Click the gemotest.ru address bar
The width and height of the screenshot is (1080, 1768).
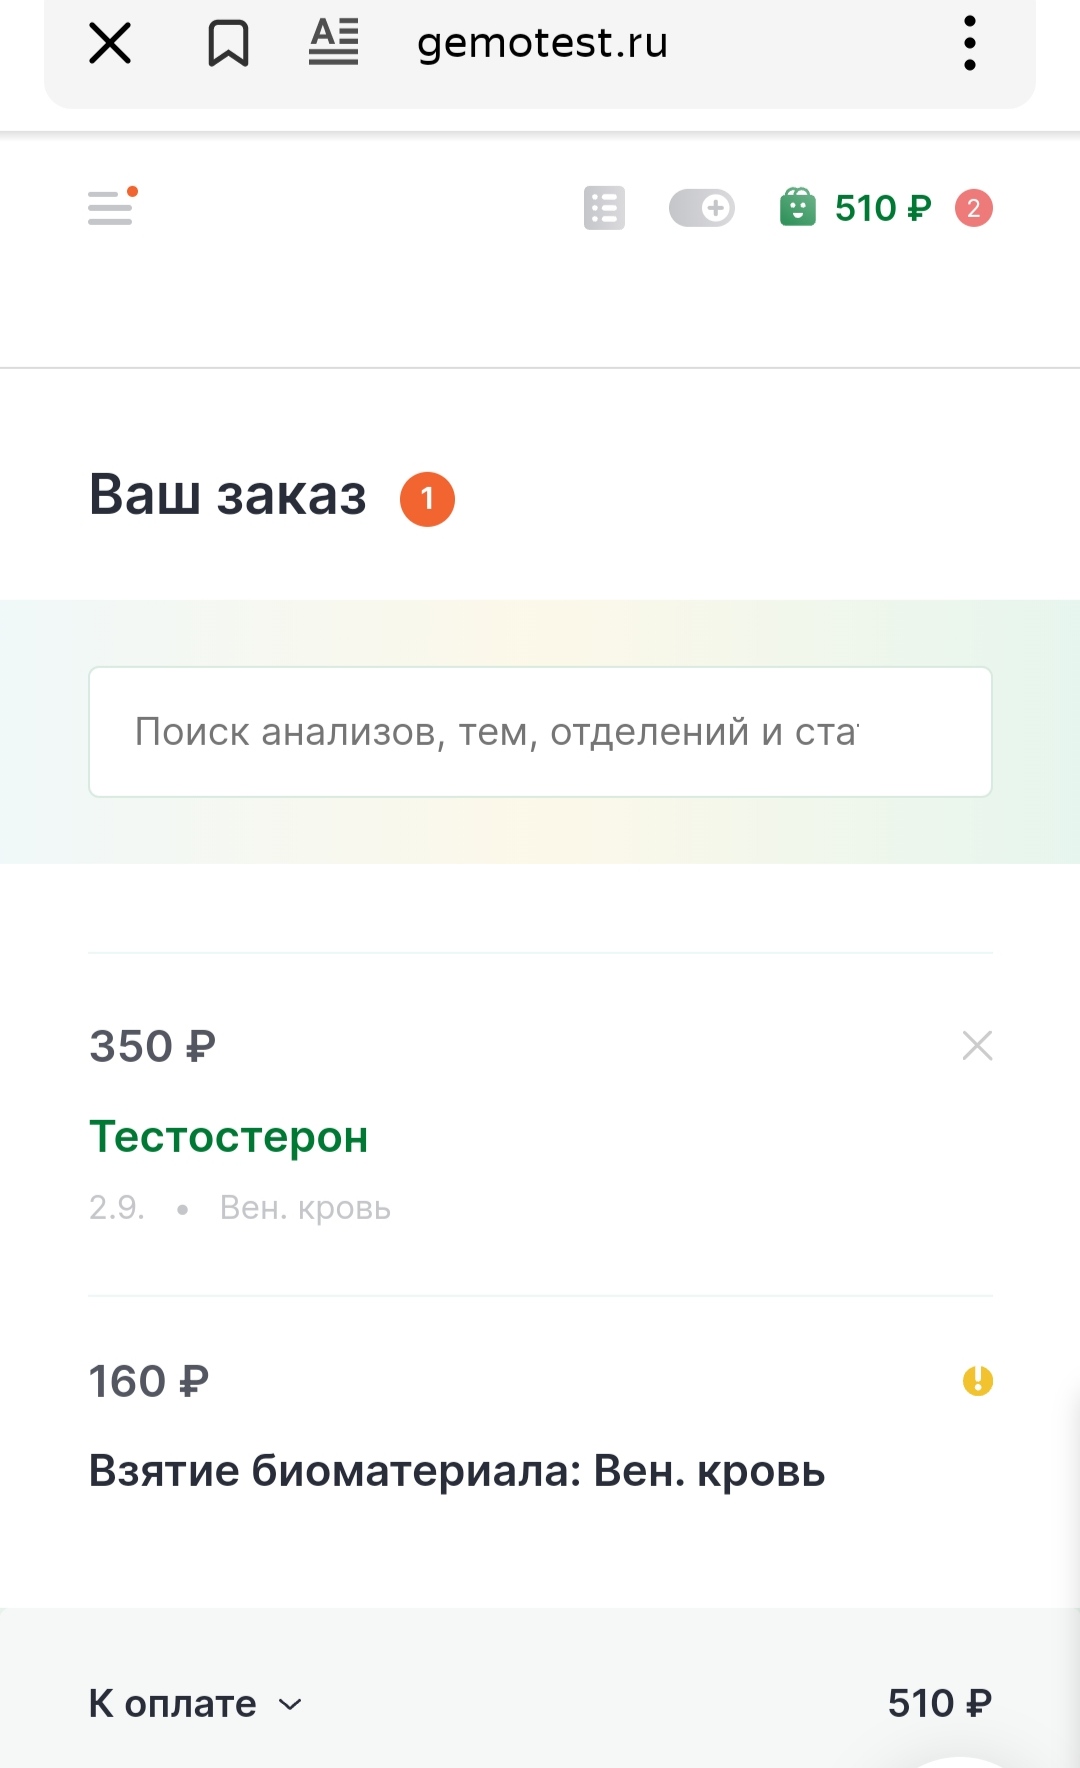tap(542, 44)
